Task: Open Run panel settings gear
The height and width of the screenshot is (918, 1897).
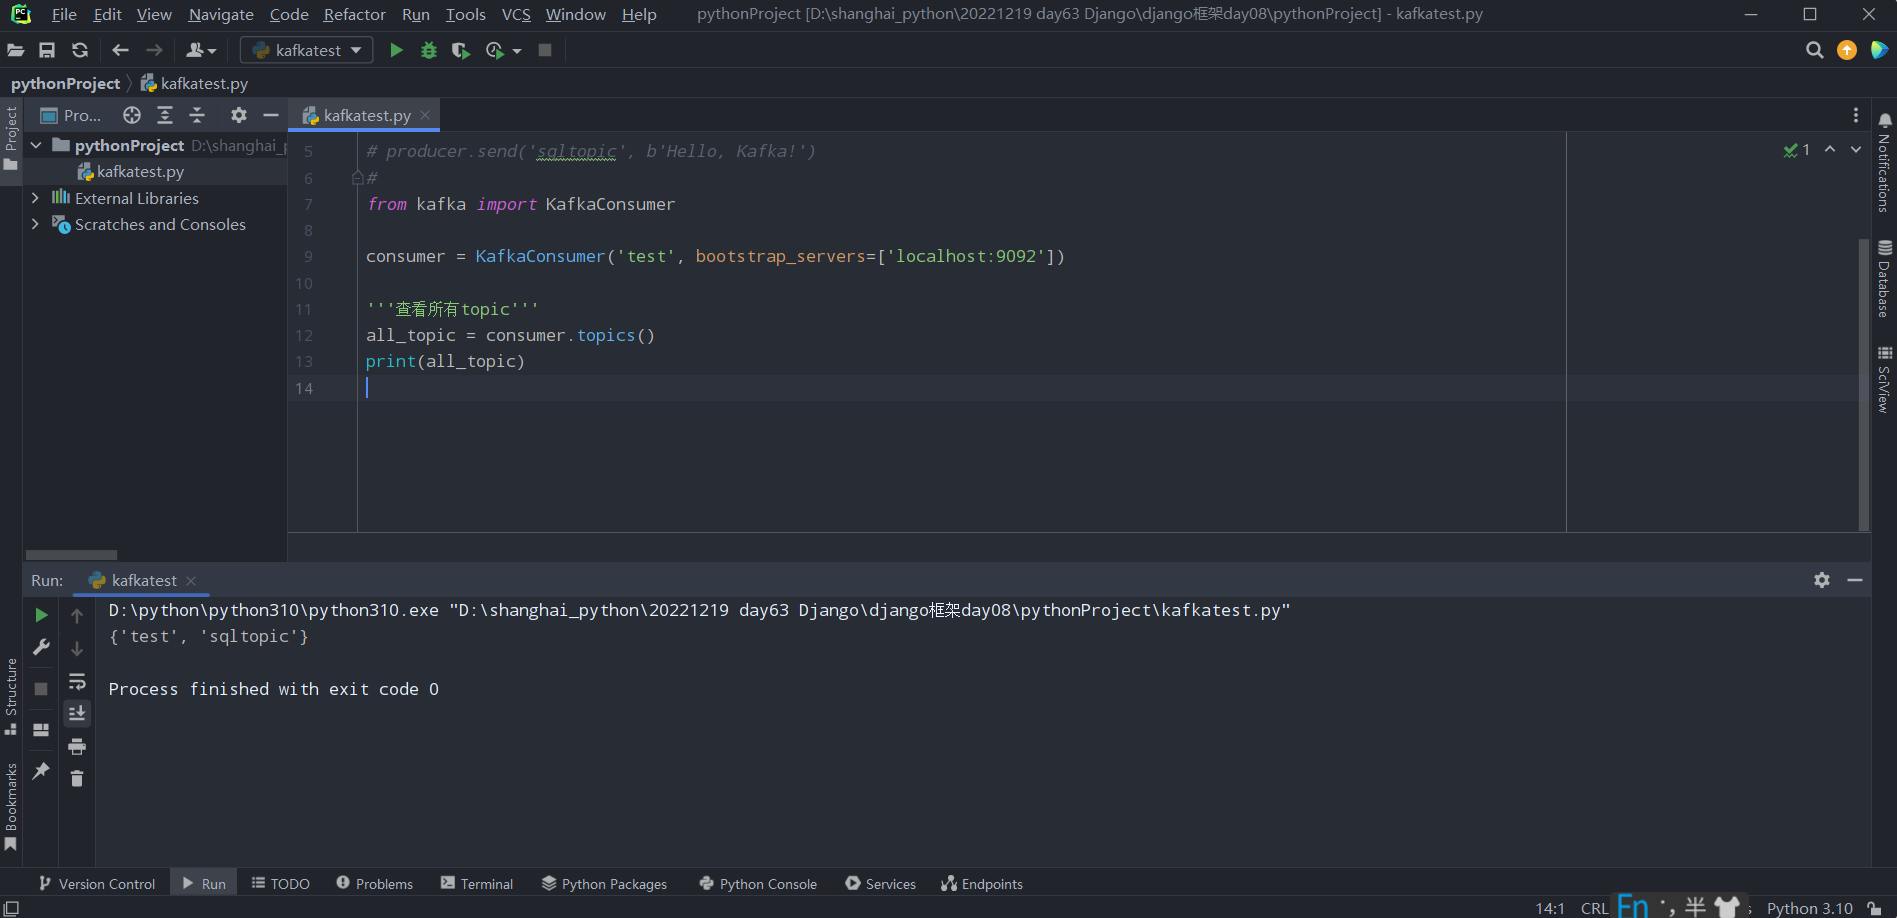Action: point(1822,580)
